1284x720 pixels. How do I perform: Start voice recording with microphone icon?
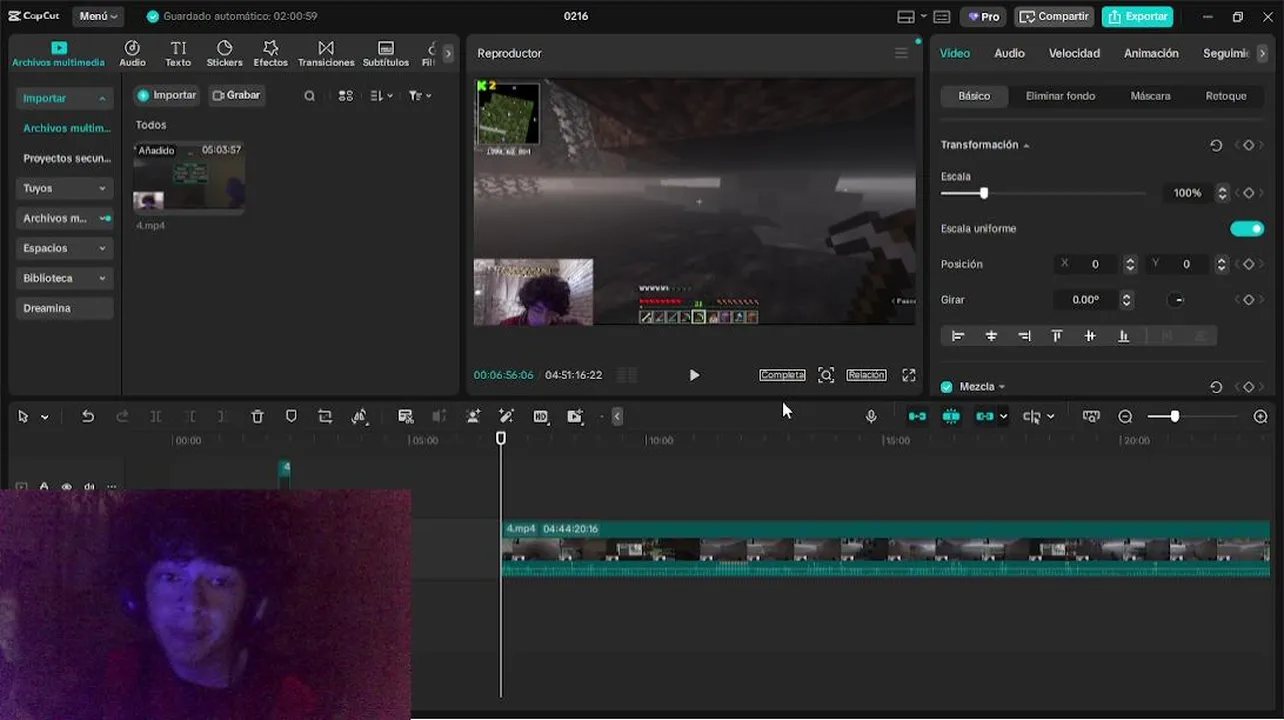[871, 416]
